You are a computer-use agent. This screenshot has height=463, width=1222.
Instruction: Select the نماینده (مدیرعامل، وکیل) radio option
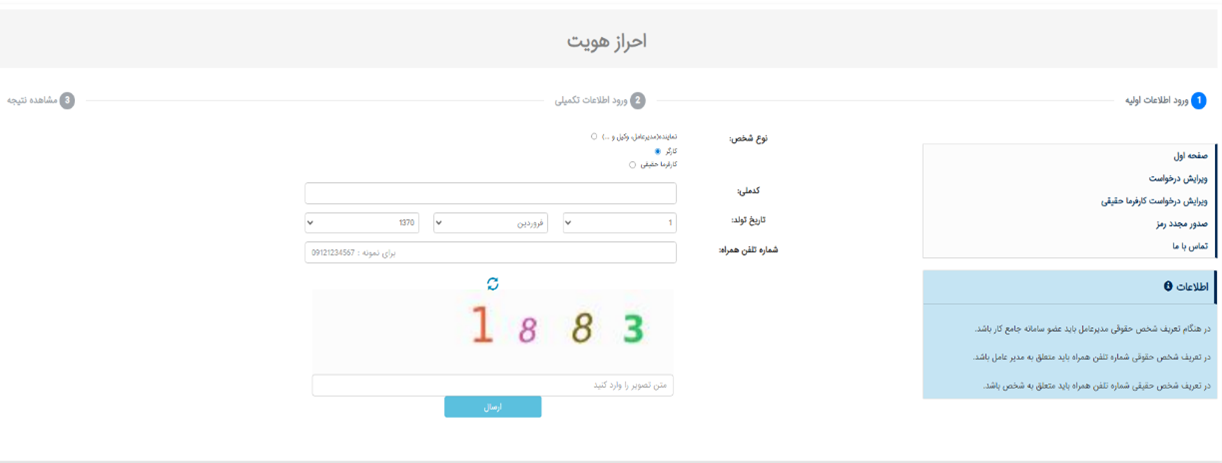coord(594,136)
